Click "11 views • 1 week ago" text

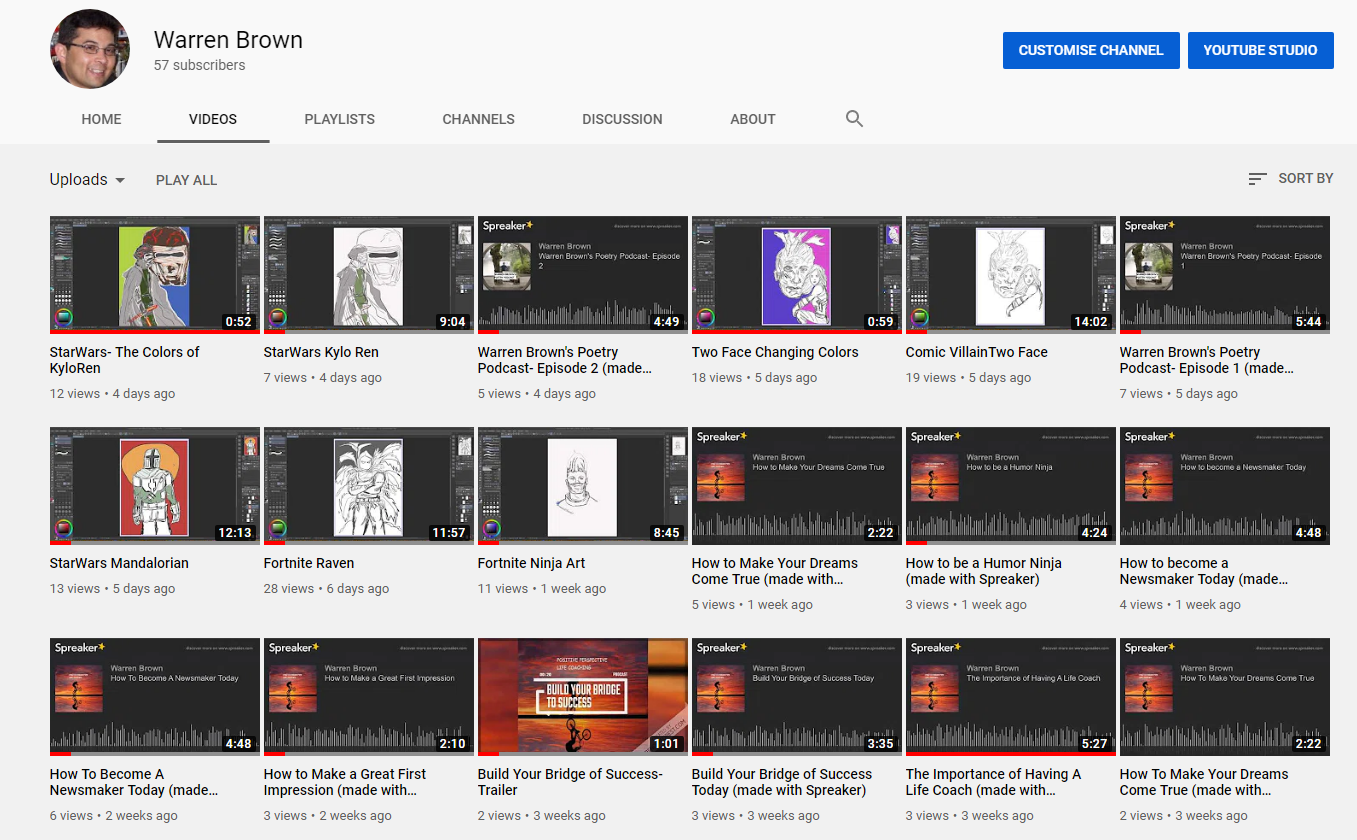point(542,589)
